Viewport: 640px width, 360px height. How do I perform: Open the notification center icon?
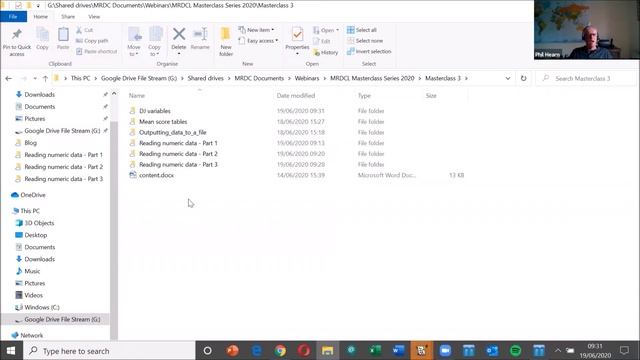(624, 351)
